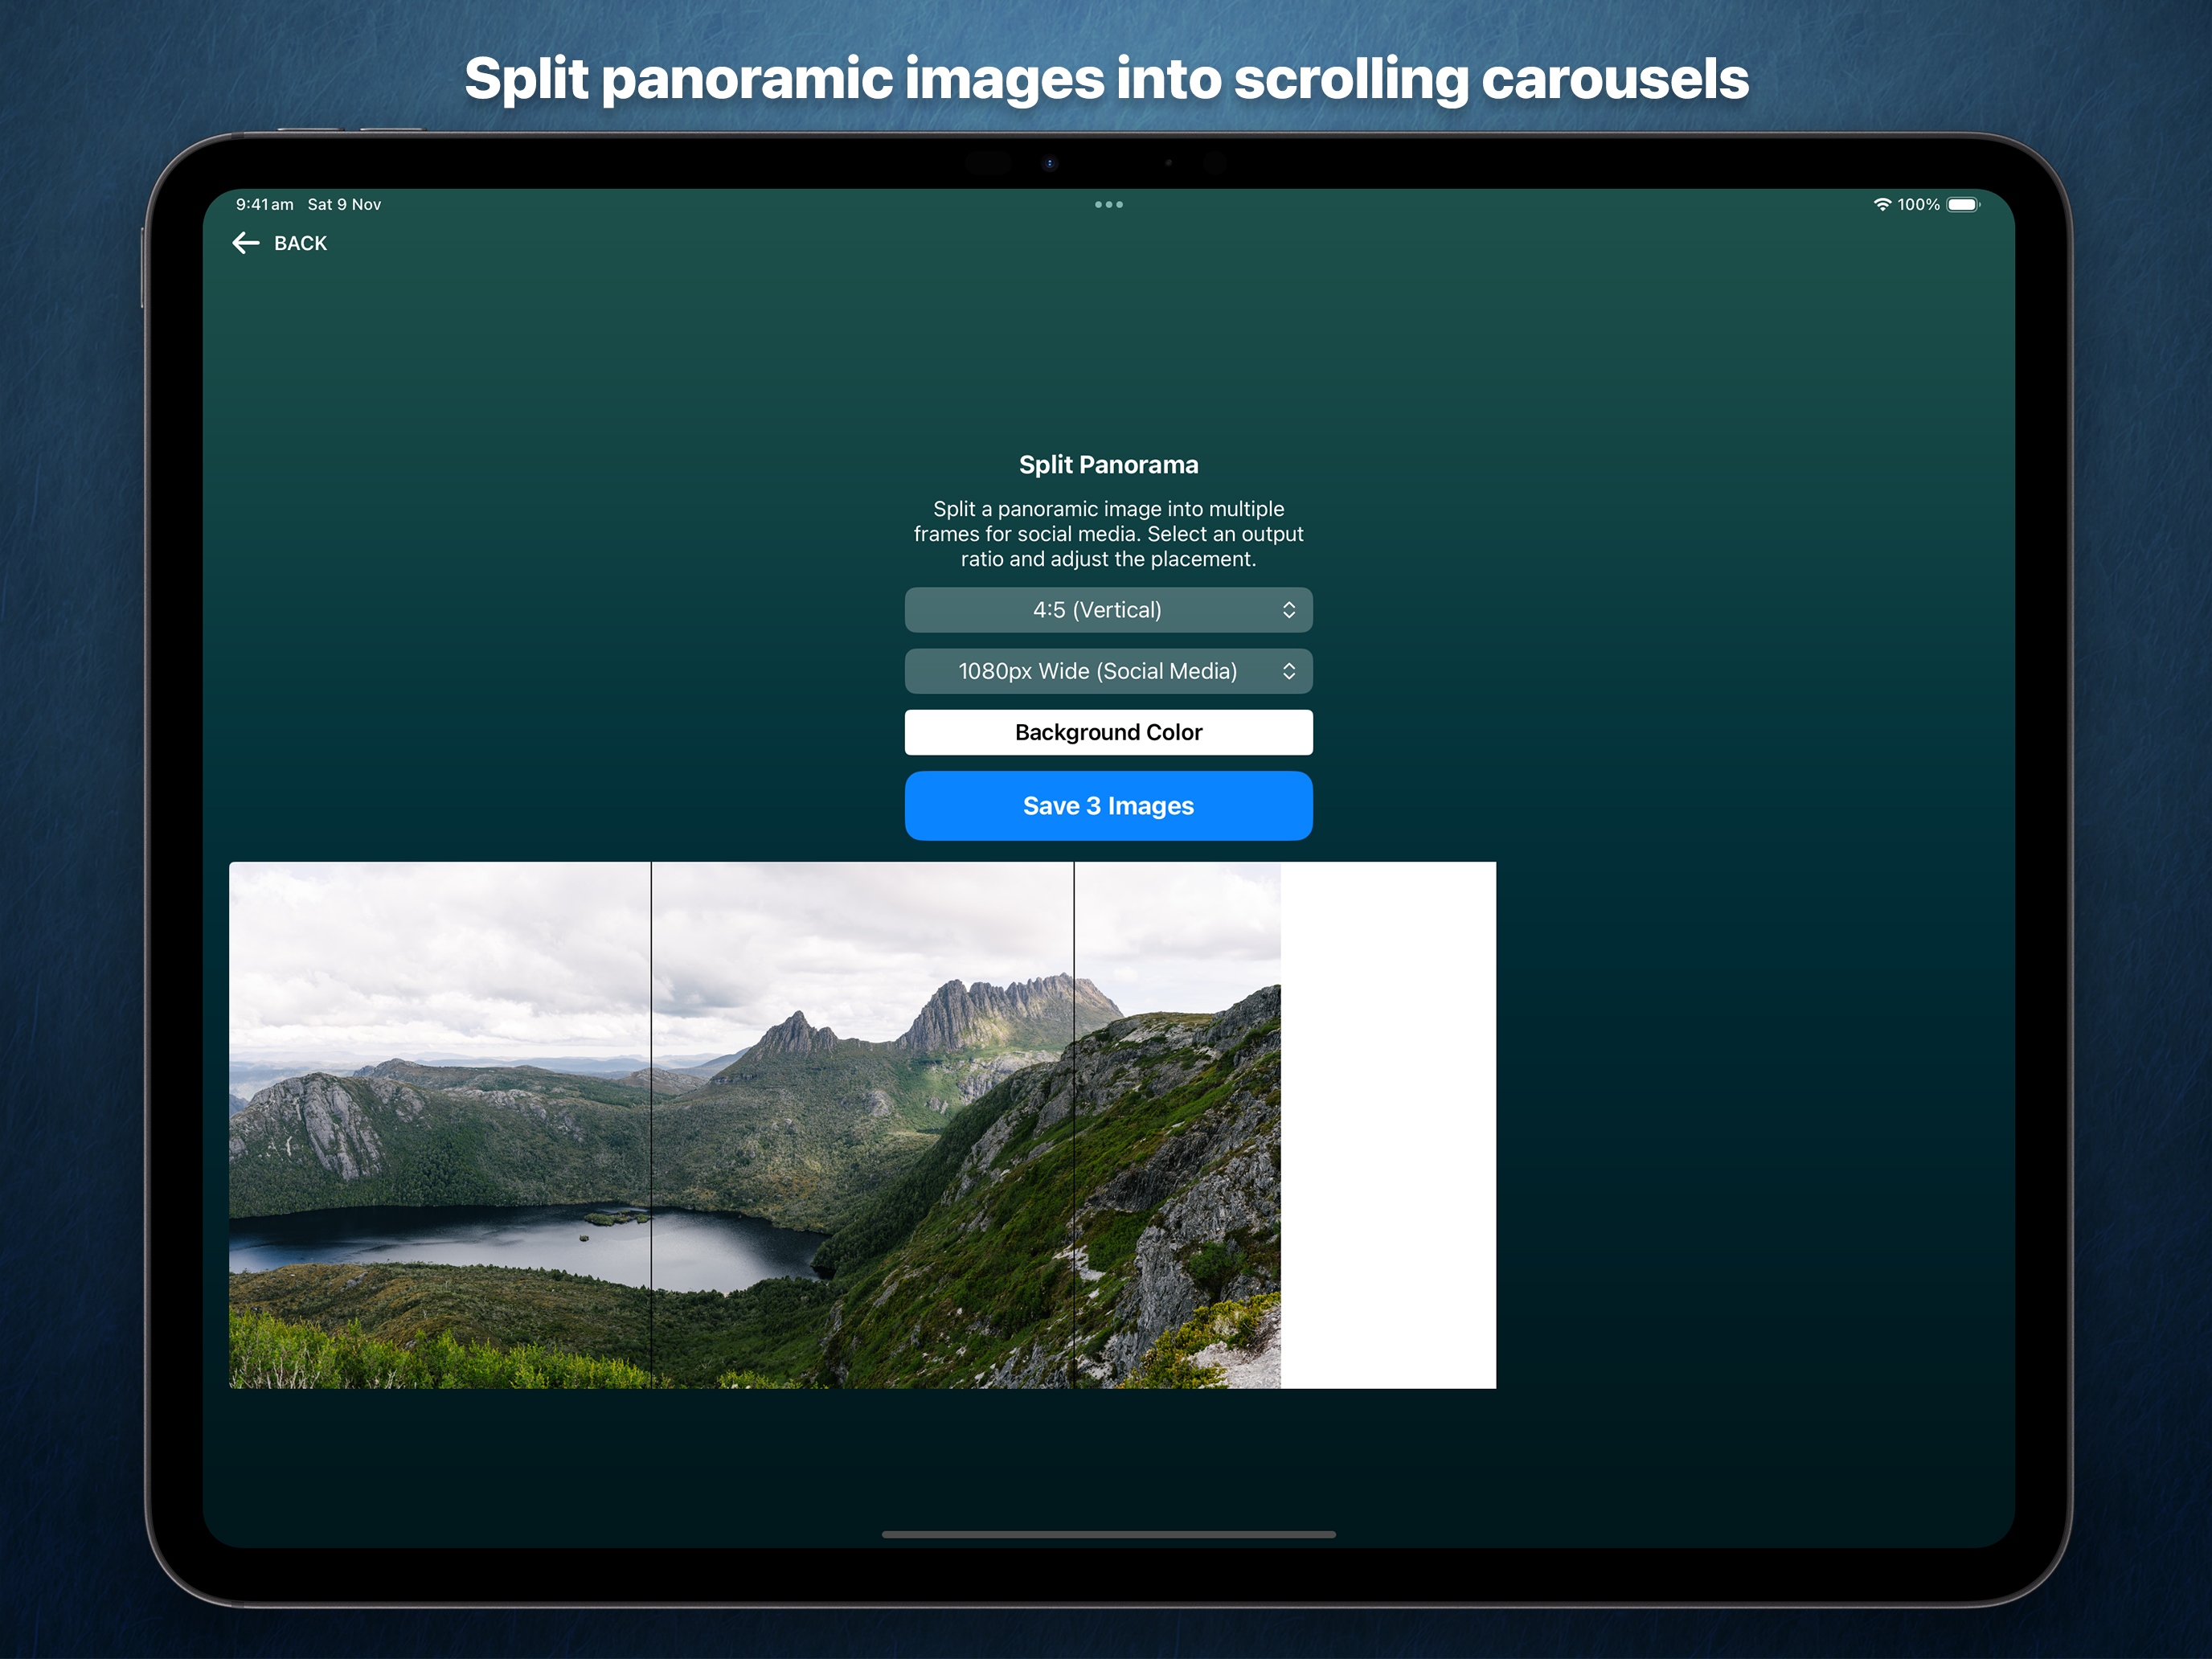Select the third frame with white padding
The height and width of the screenshot is (1659, 2212).
coord(1285,1125)
